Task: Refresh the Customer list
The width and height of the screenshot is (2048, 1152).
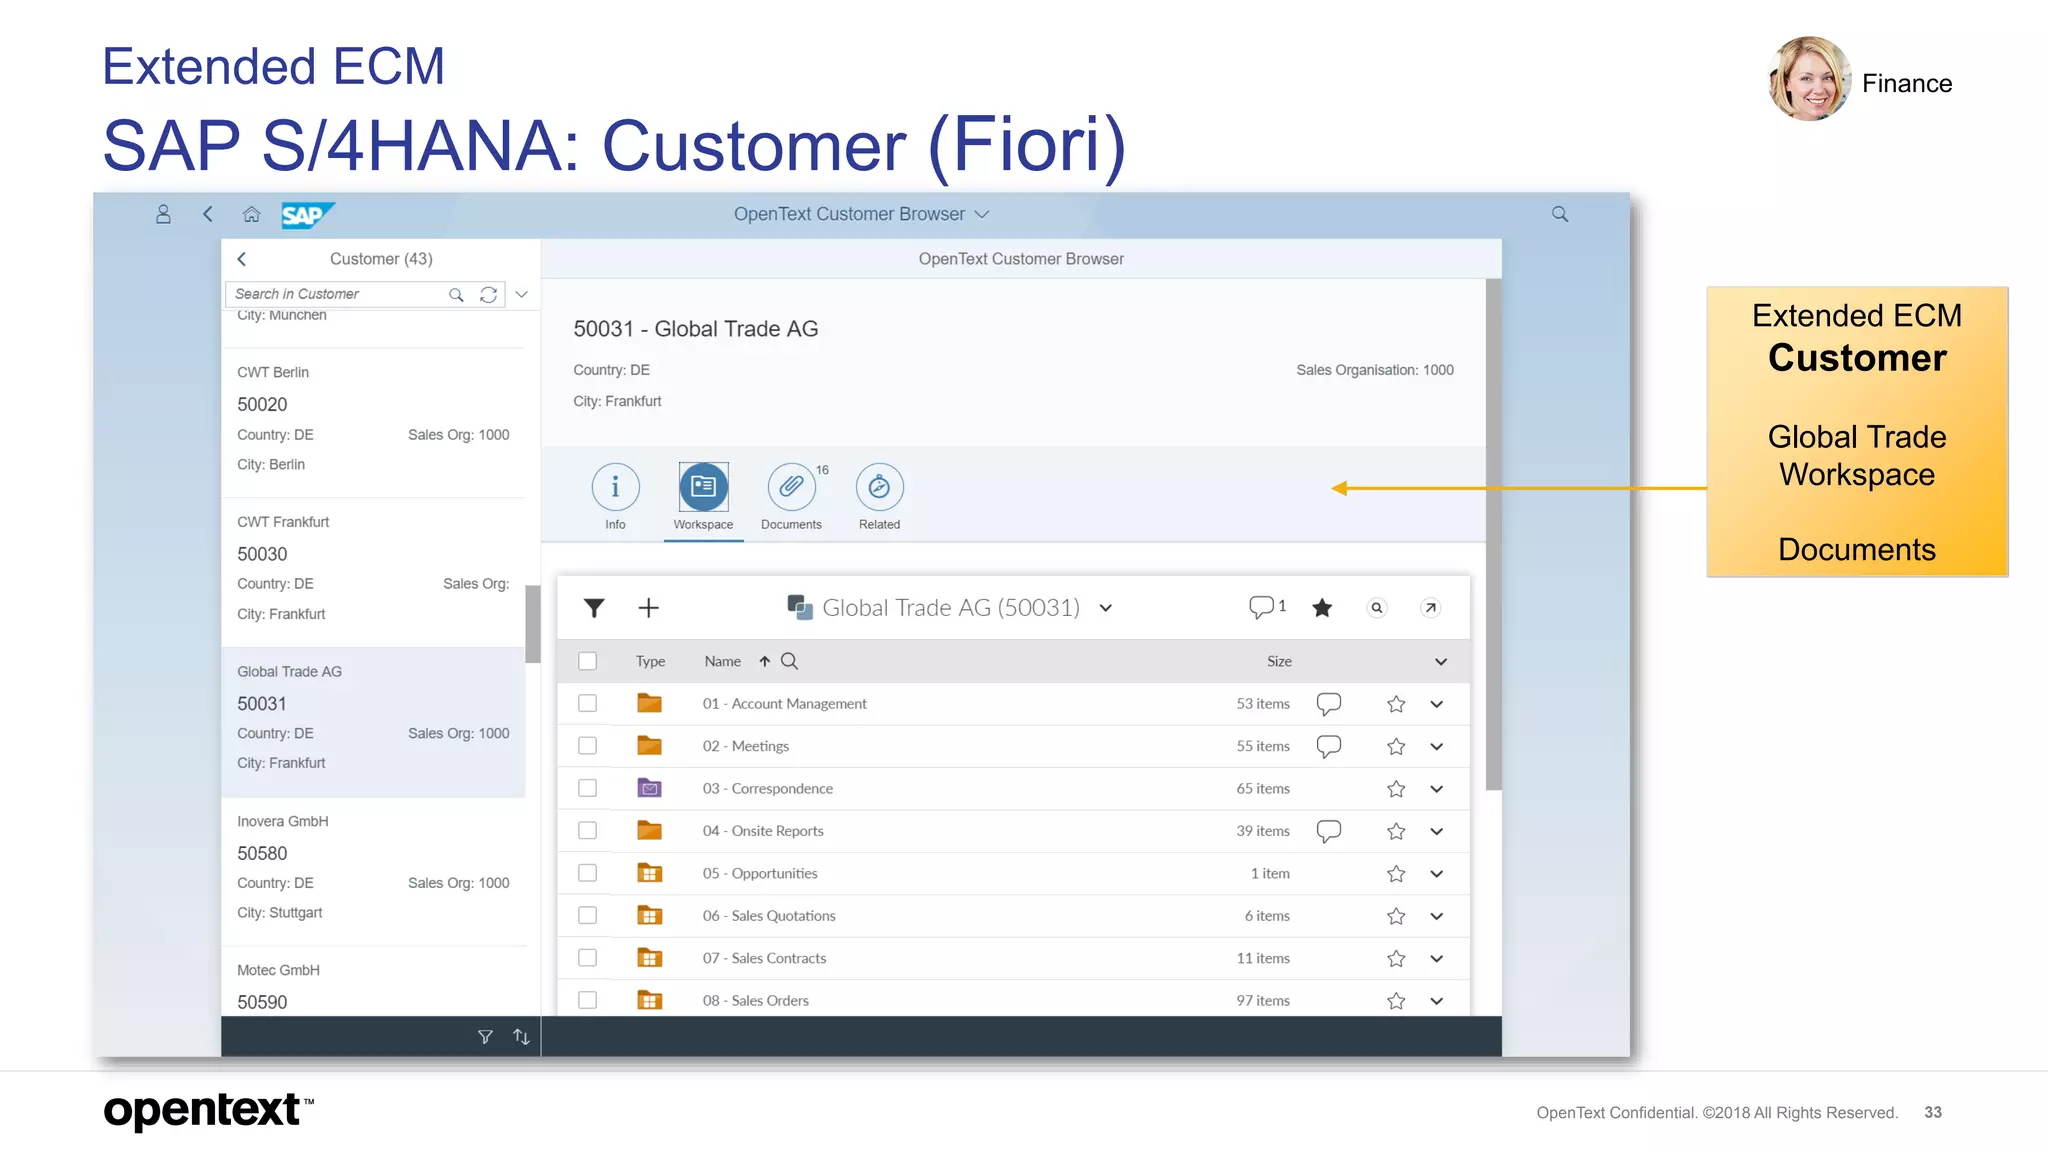Action: (488, 294)
